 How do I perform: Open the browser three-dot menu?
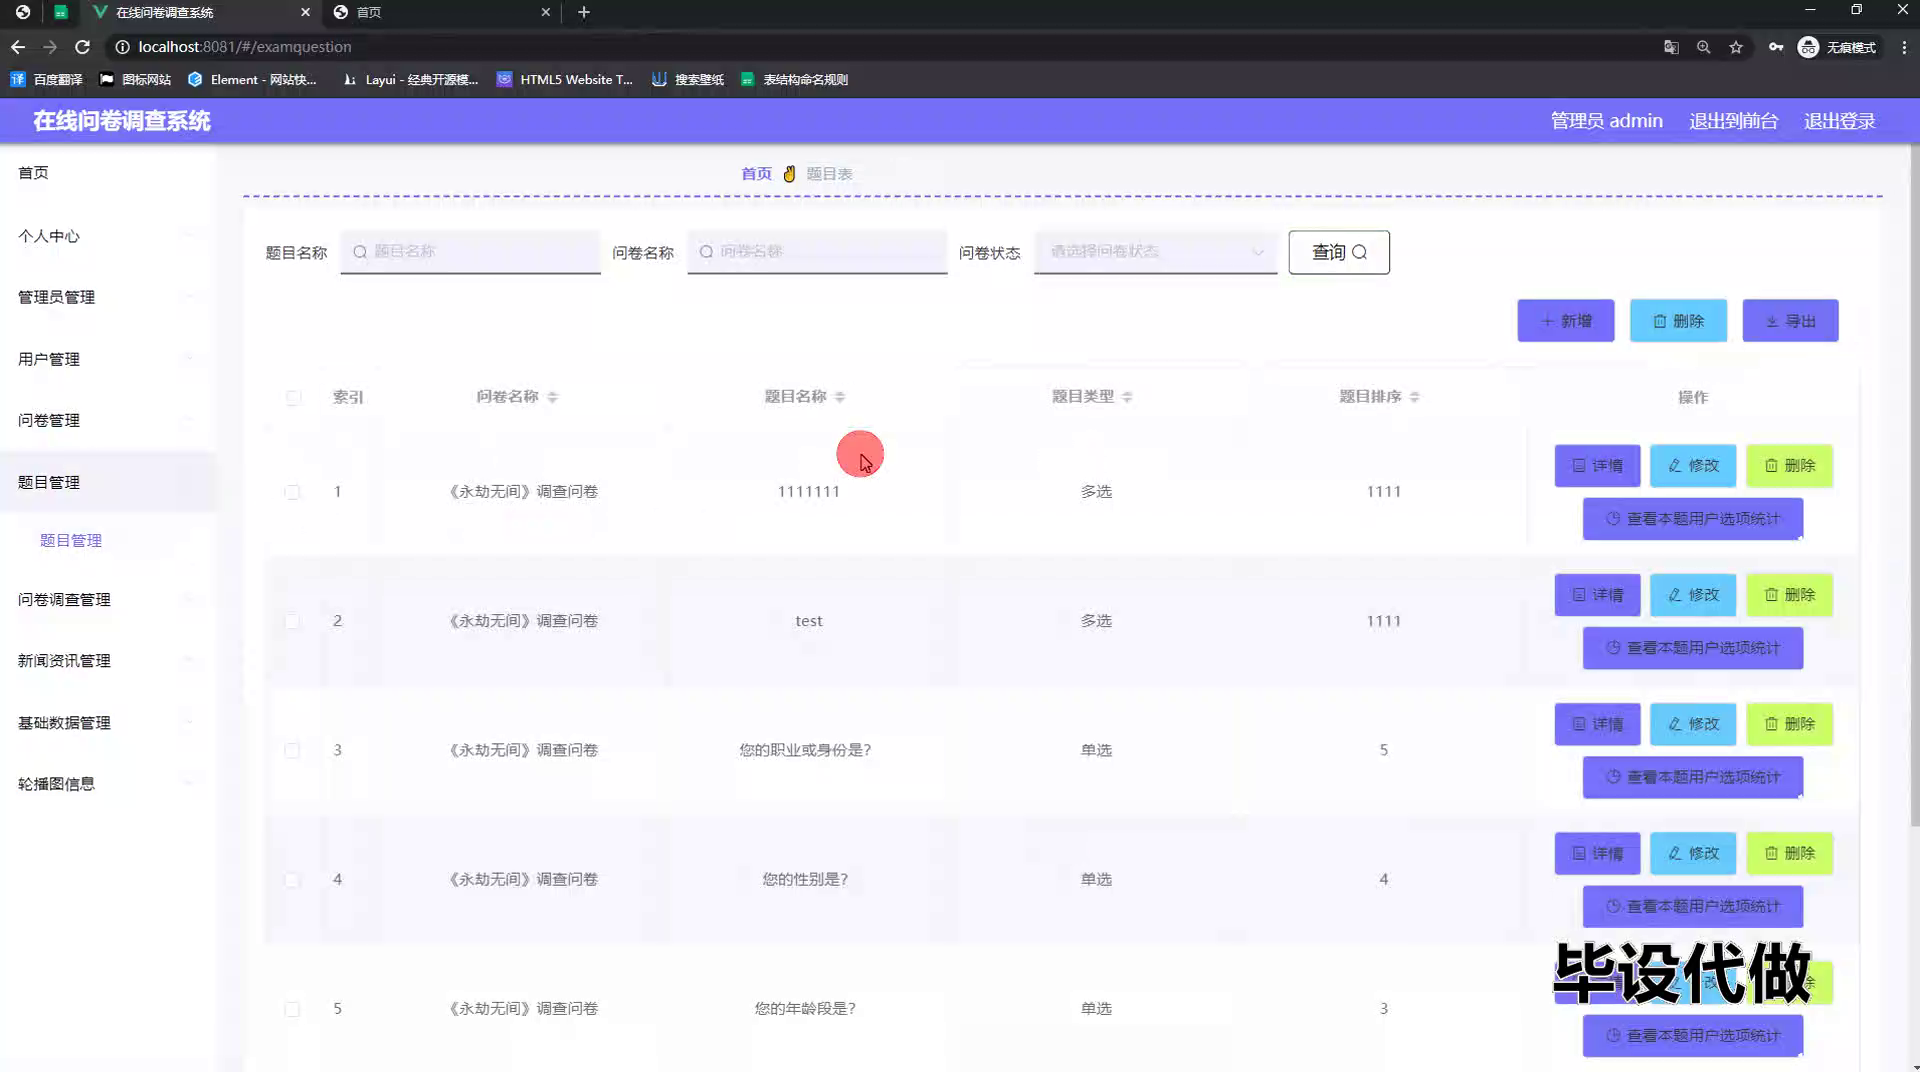point(1904,47)
